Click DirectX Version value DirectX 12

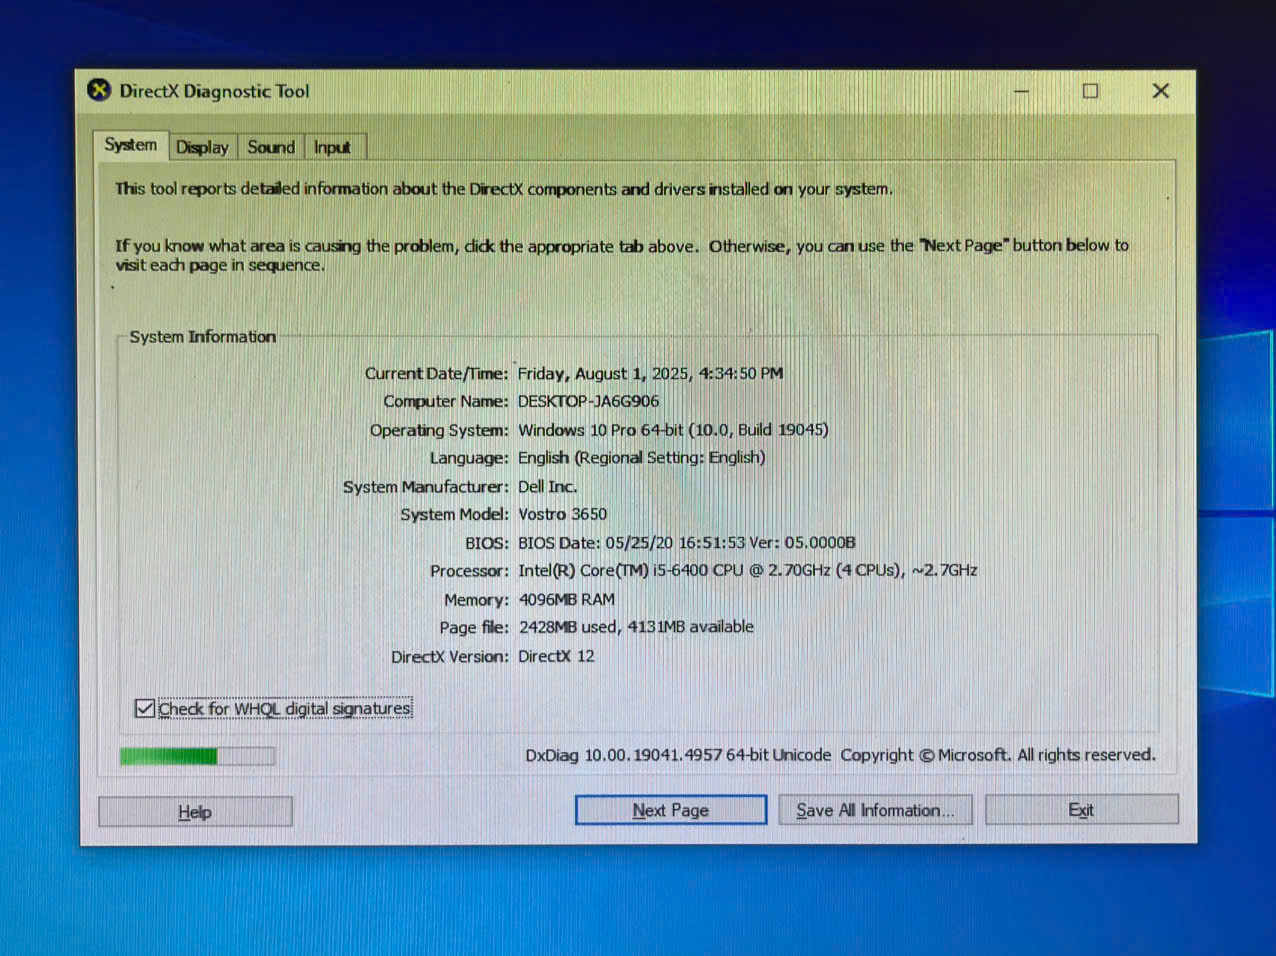pyautogui.click(x=556, y=656)
